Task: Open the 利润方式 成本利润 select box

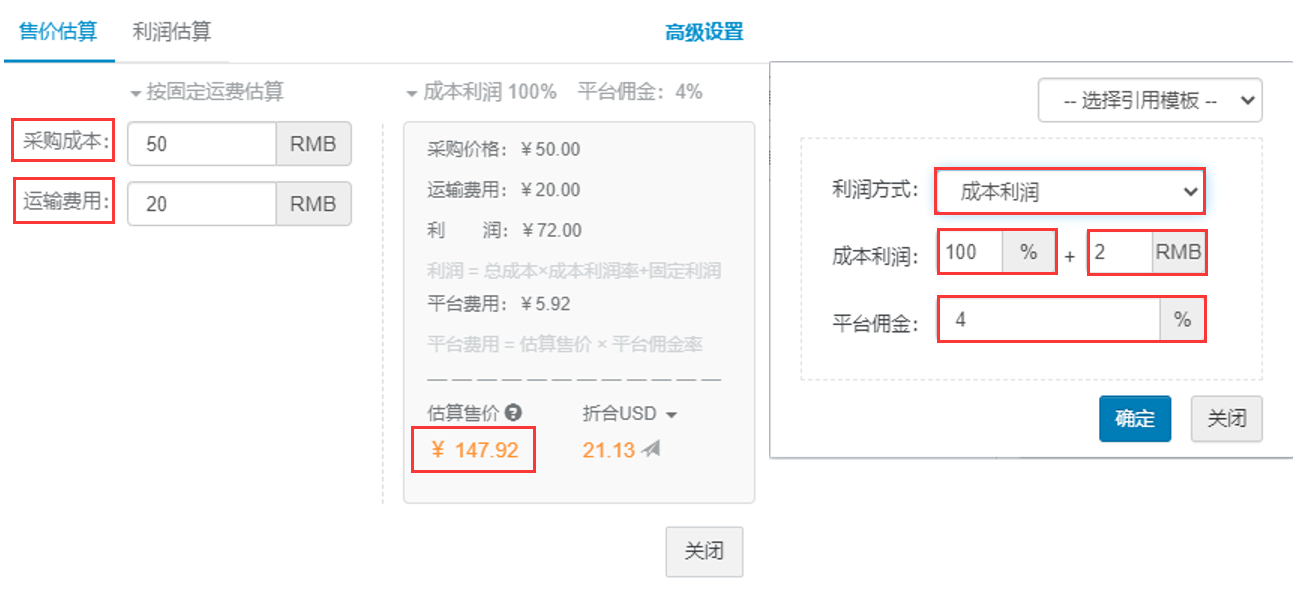Action: pyautogui.click(x=1070, y=191)
